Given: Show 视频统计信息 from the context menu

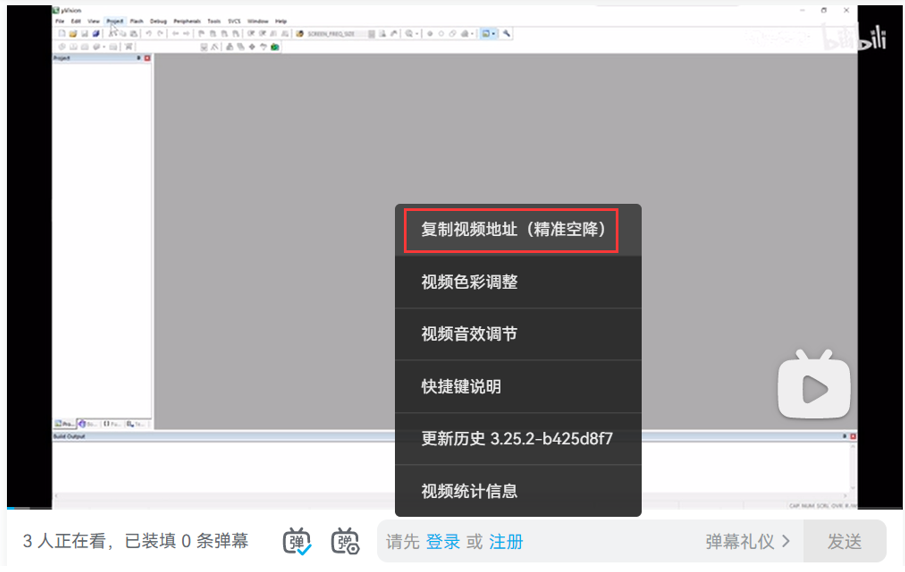Looking at the screenshot, I should (470, 491).
